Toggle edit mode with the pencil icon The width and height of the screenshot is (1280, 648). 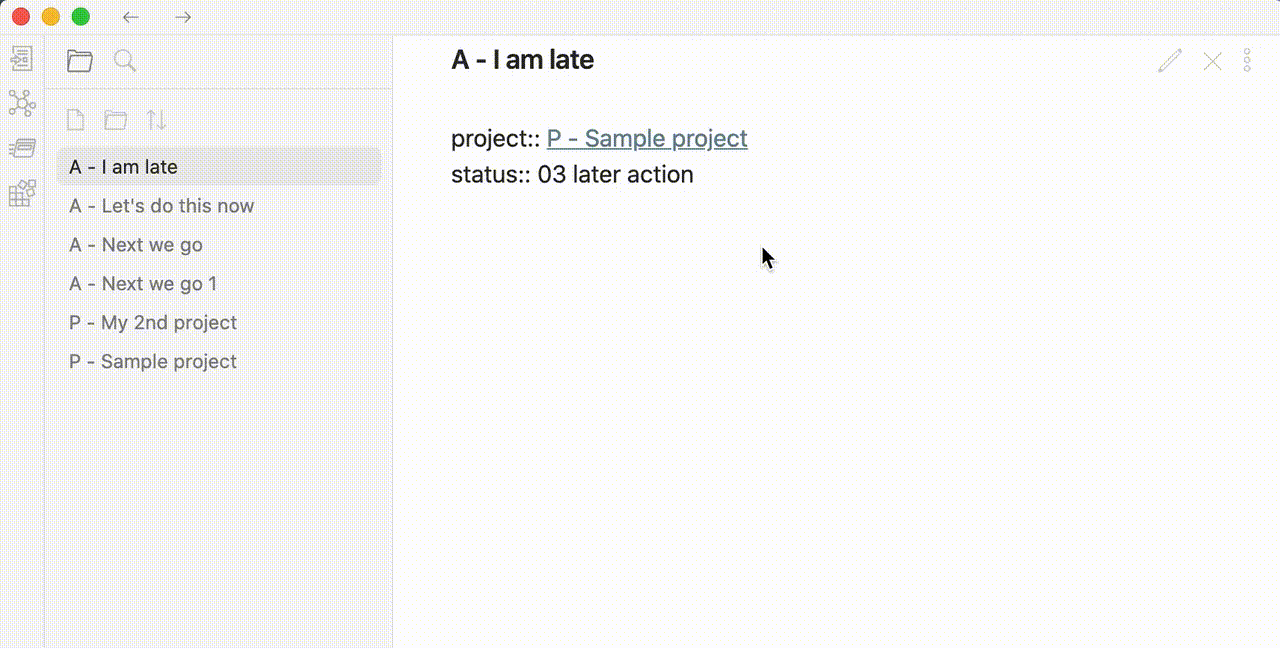[x=1169, y=61]
